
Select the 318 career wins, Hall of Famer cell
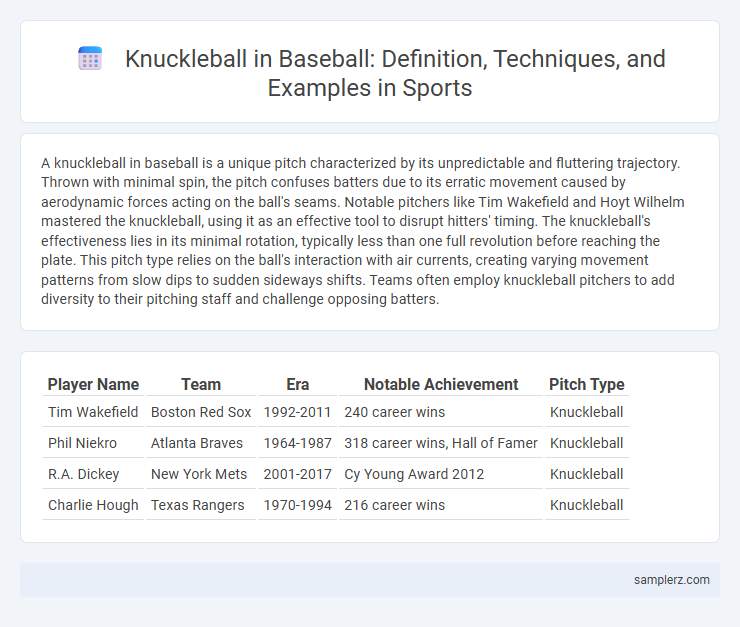(x=441, y=443)
